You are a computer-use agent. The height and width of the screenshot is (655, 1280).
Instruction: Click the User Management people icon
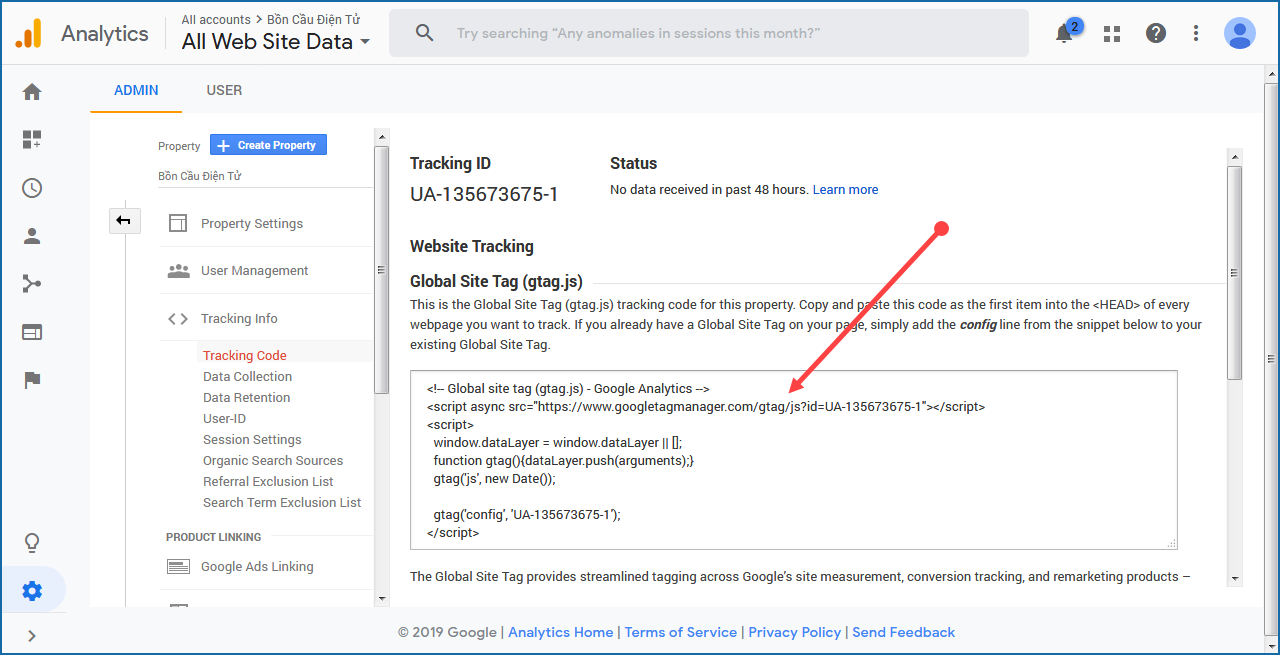click(x=178, y=270)
